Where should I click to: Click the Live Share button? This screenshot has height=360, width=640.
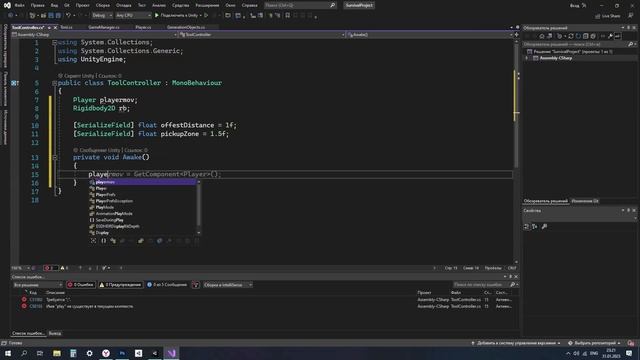point(607,16)
